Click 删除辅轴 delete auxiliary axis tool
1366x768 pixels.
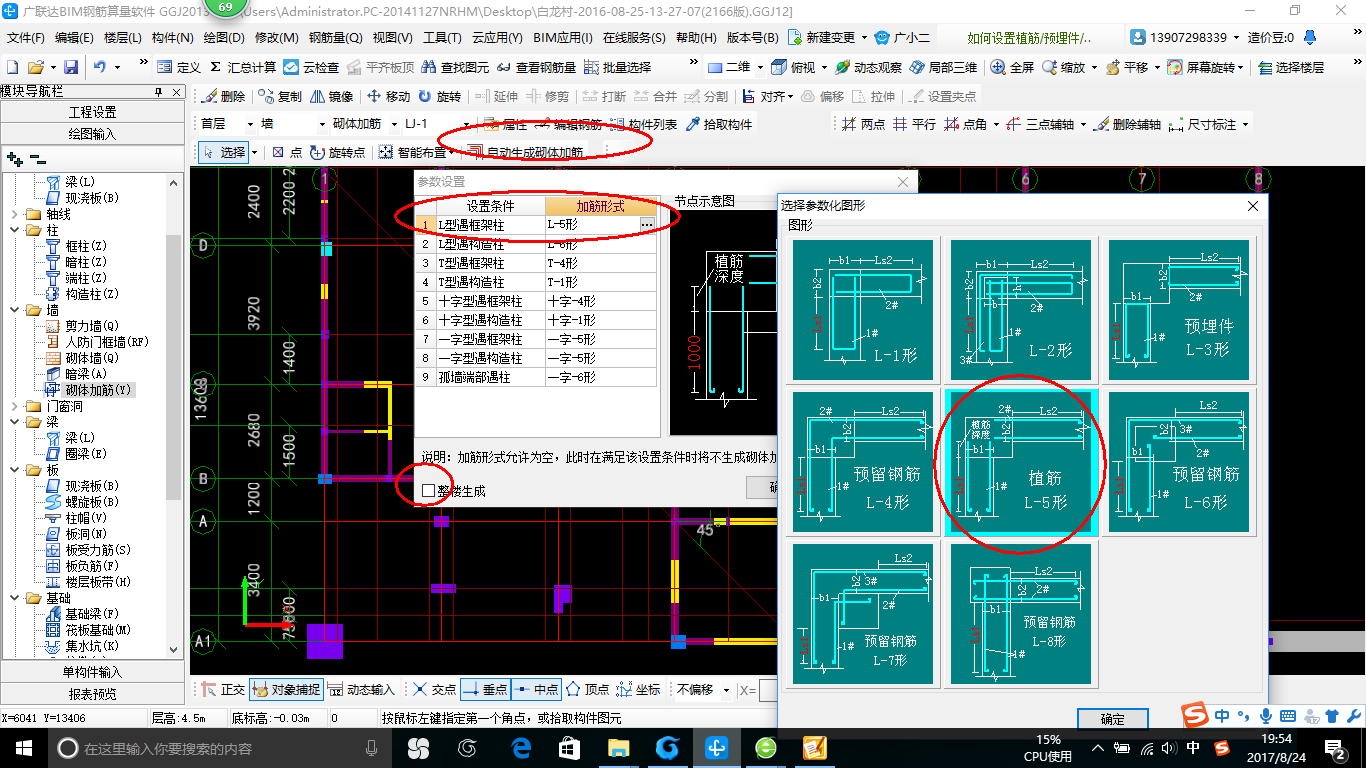(1127, 124)
